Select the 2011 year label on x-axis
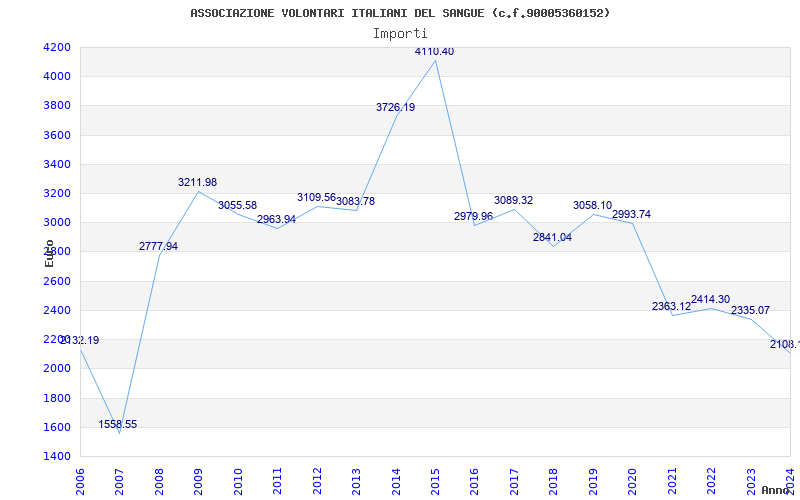The image size is (800, 500). [x=278, y=482]
